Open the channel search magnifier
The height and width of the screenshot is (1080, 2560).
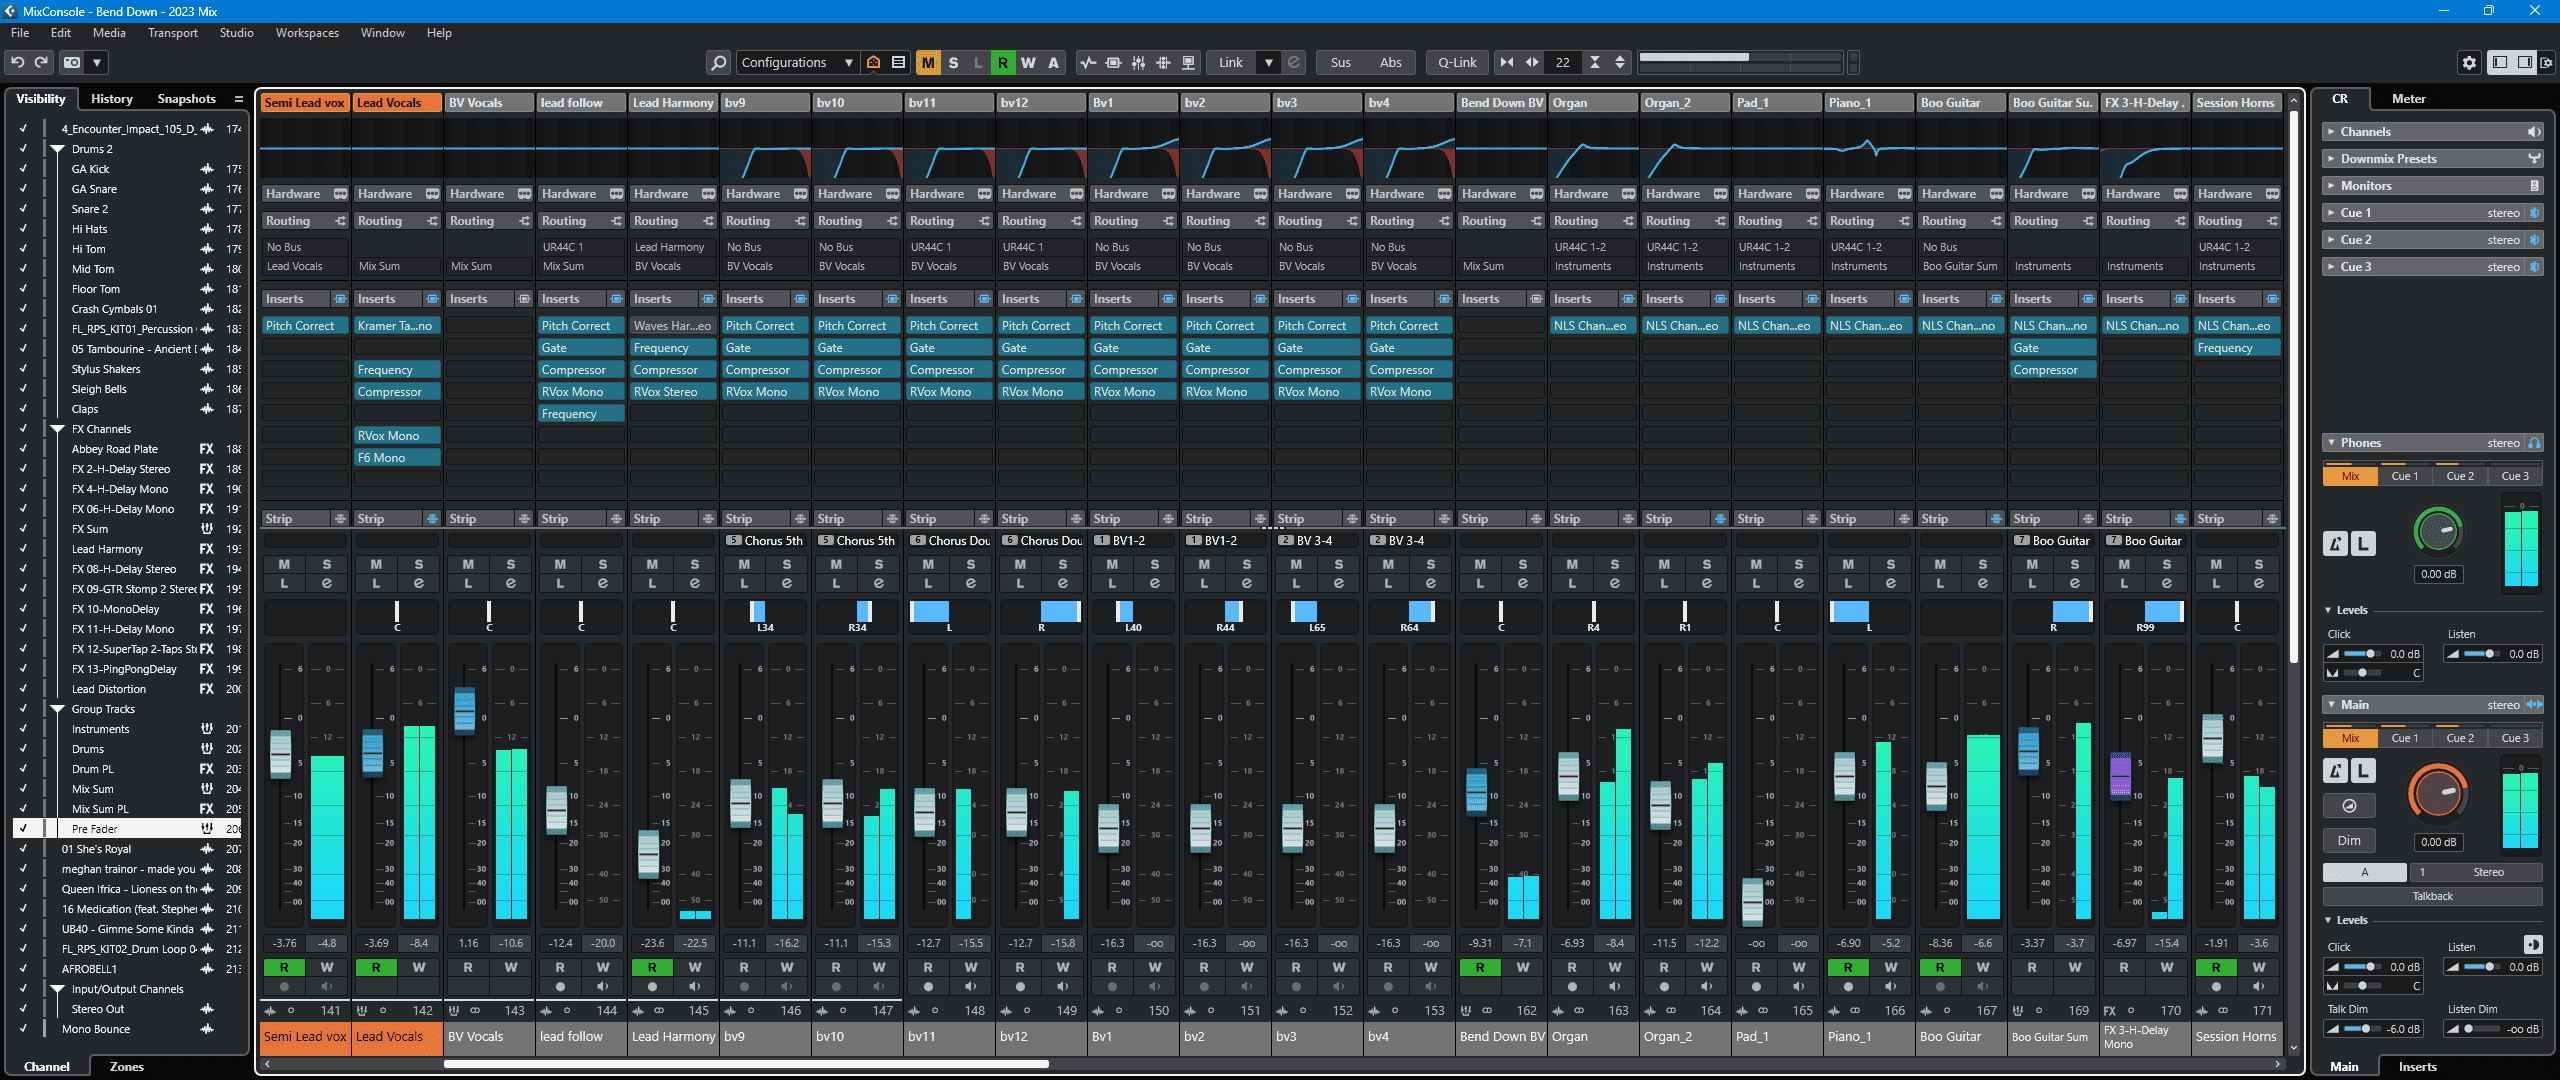(718, 62)
